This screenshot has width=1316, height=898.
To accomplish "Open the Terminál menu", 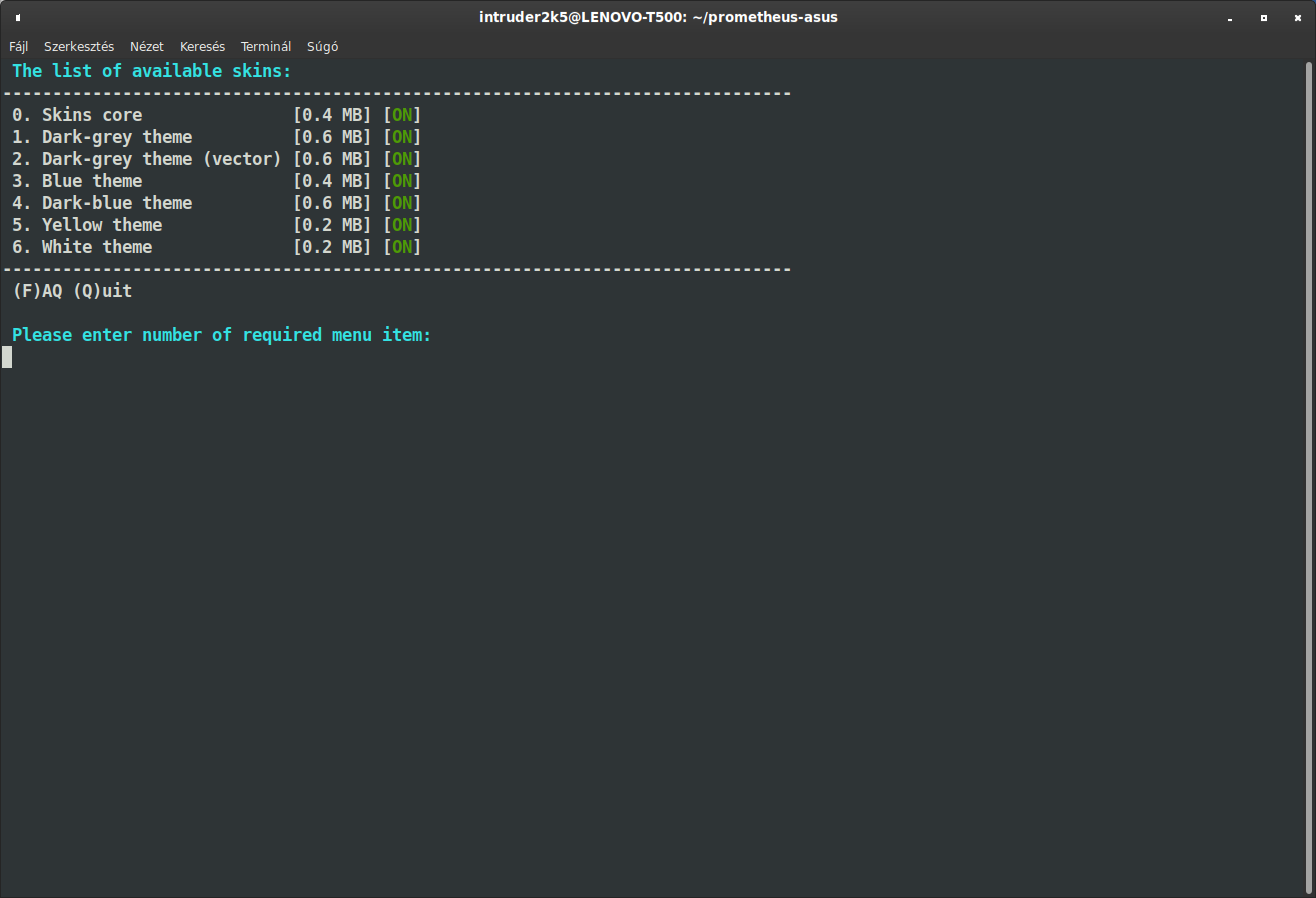I will (266, 46).
